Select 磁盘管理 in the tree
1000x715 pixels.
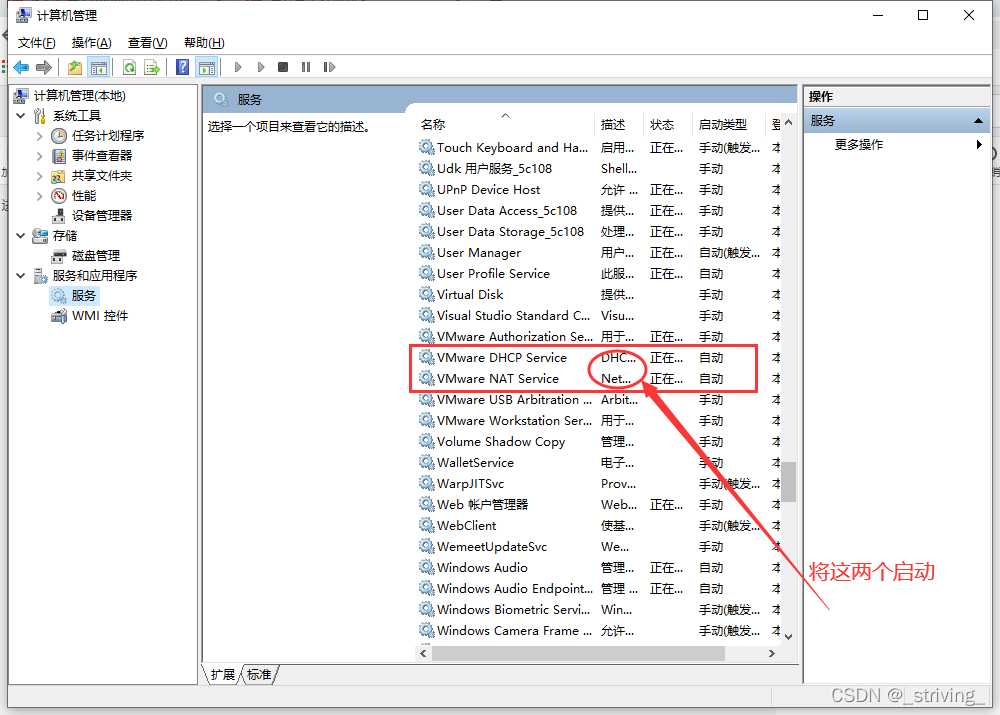[x=96, y=256]
